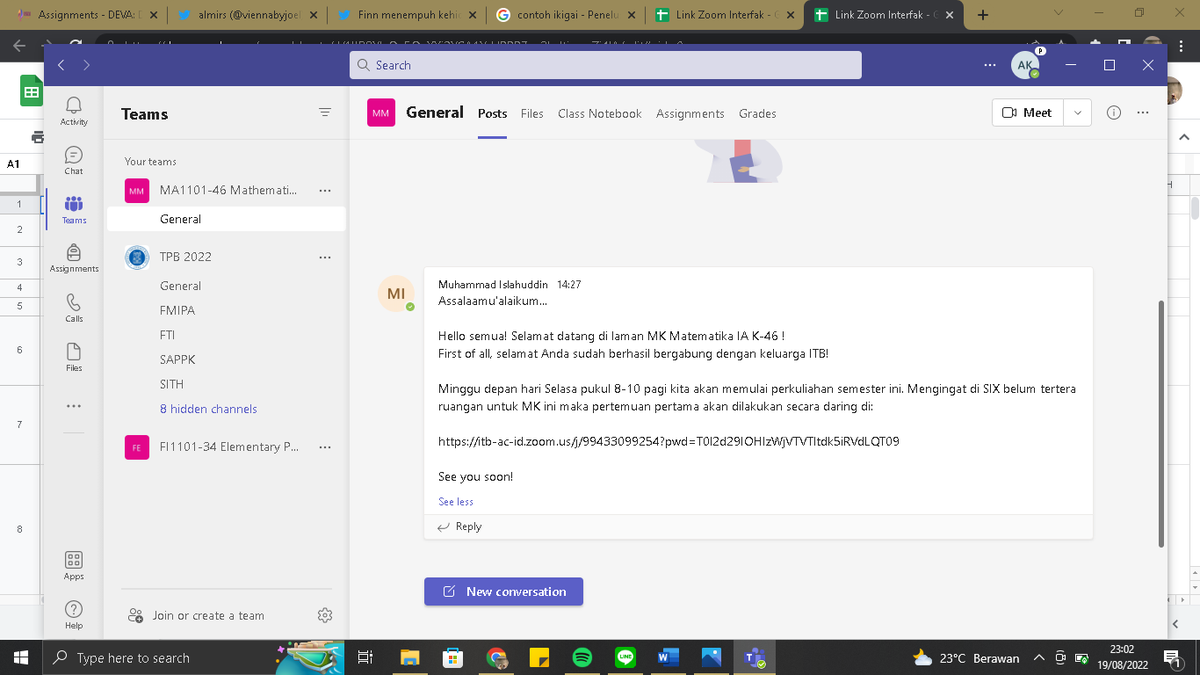The image size is (1200, 675).
Task: Open the teams list filter icon
Action: point(324,113)
